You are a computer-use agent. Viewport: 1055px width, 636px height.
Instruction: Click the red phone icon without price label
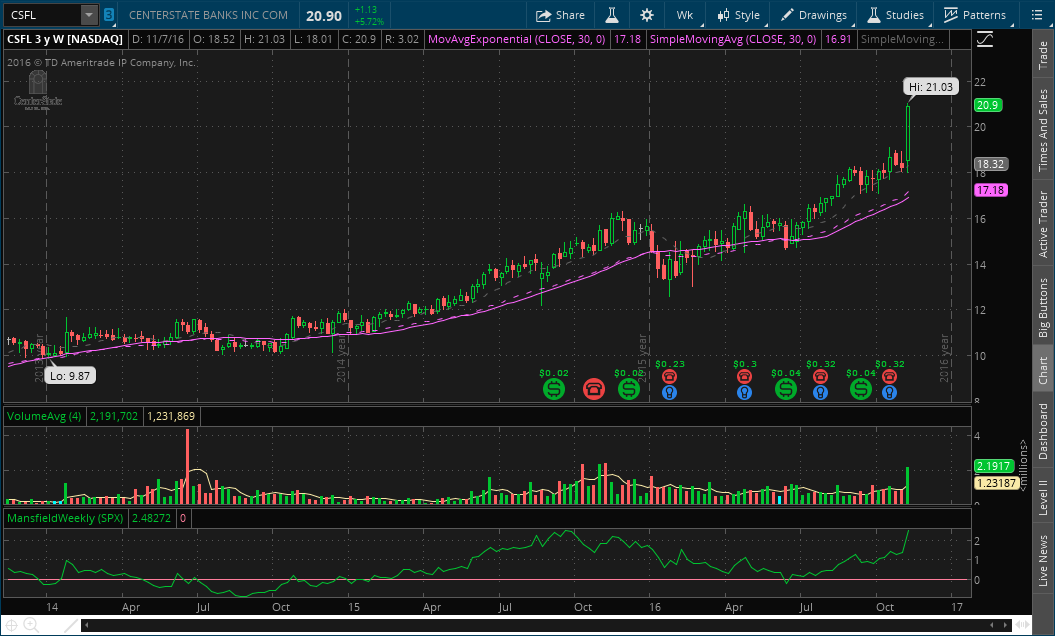(594, 389)
